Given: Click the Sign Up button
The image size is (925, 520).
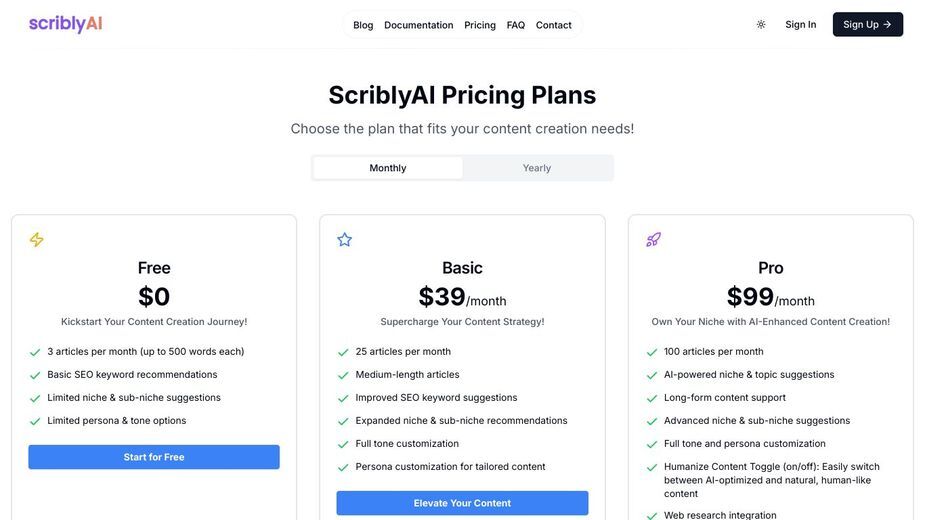Looking at the screenshot, I should coord(867,24).
